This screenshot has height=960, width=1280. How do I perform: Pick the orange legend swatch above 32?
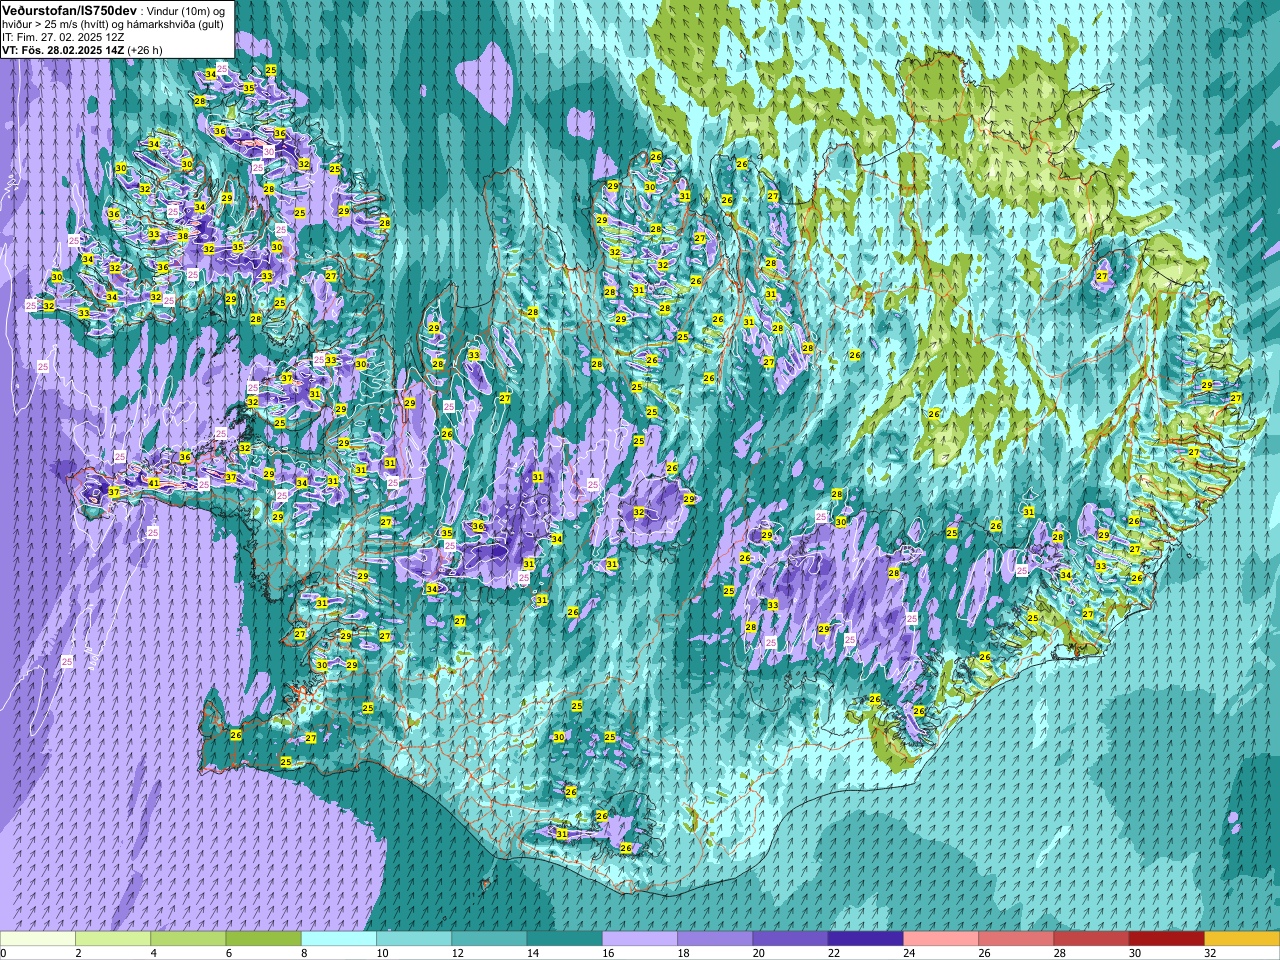coord(1242,939)
